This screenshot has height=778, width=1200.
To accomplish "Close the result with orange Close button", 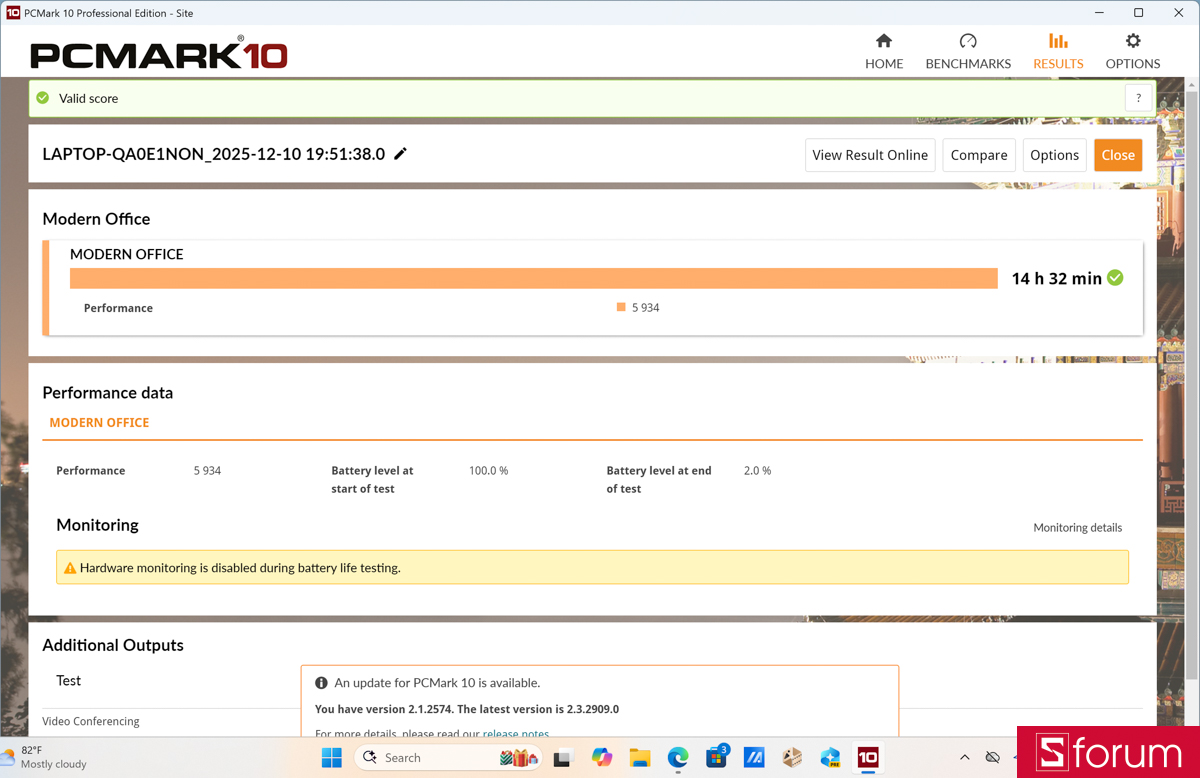I will click(x=1118, y=155).
